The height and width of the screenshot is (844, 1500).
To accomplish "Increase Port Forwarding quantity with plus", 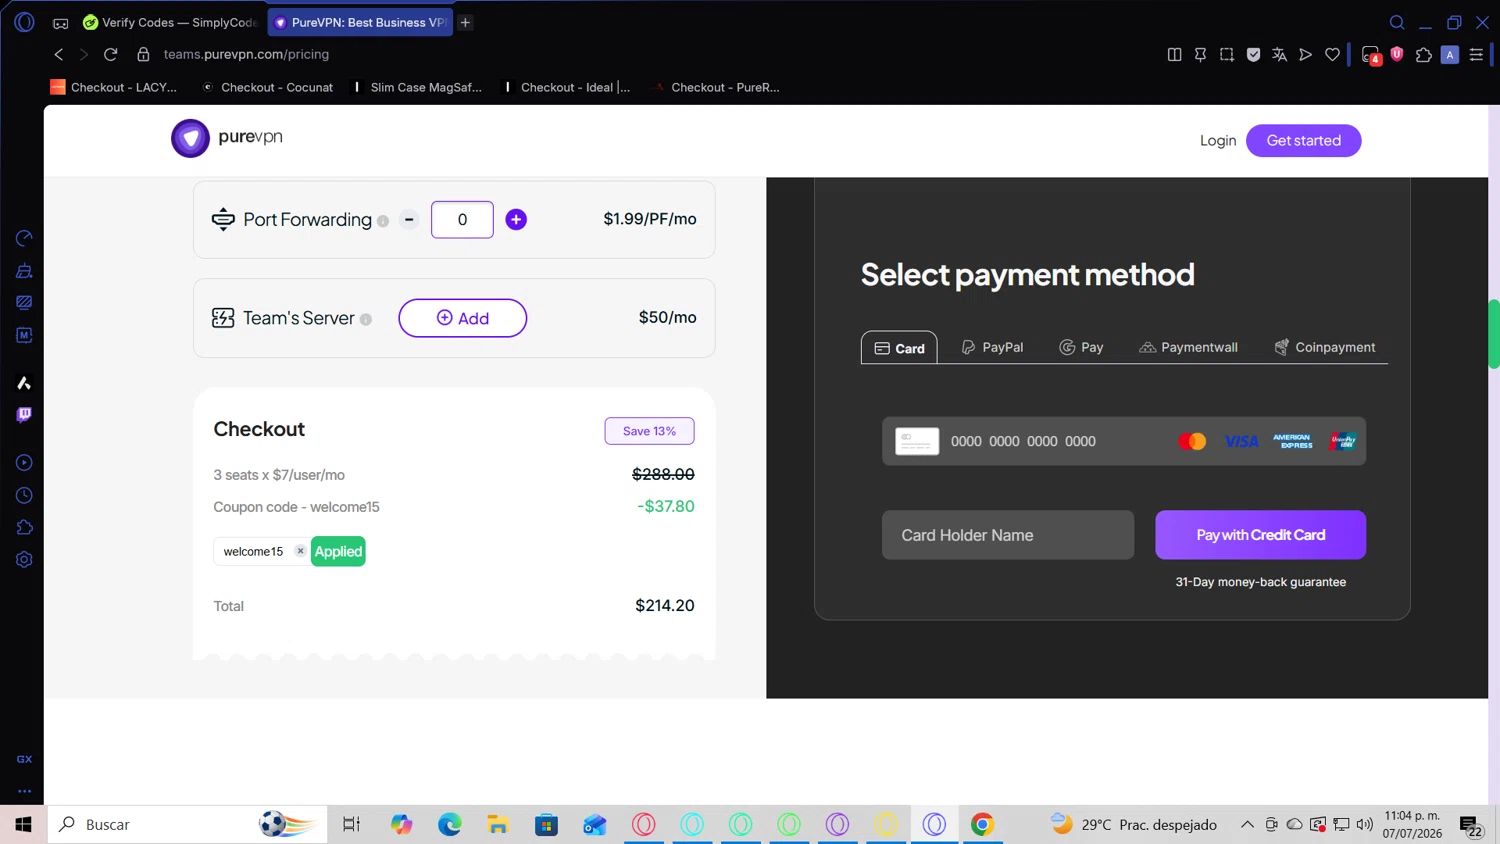I will [x=516, y=219].
